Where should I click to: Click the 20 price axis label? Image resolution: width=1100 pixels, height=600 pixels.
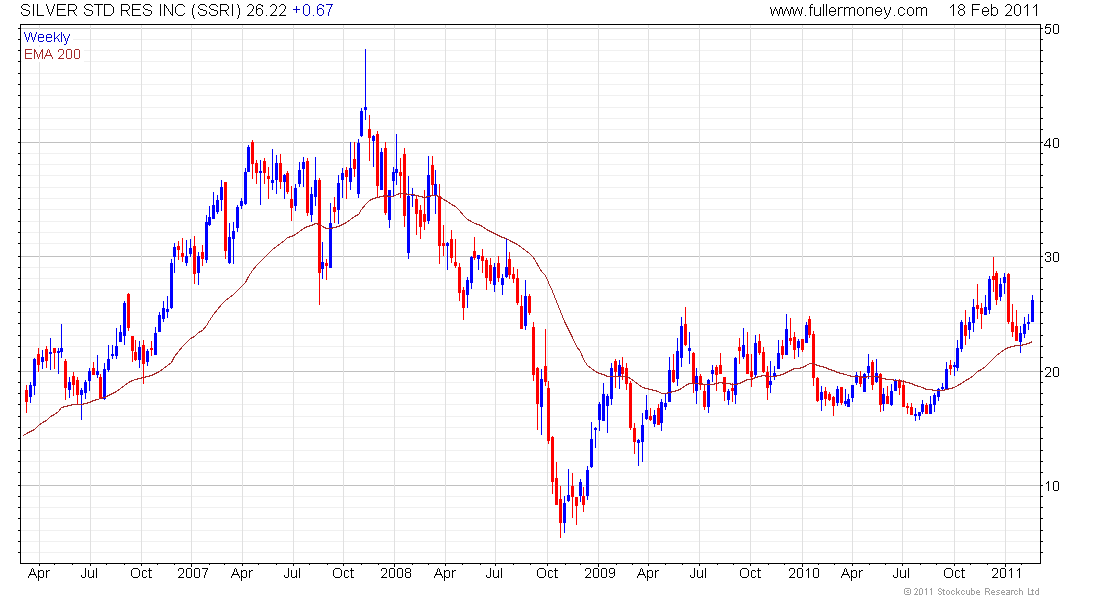click(x=1052, y=372)
